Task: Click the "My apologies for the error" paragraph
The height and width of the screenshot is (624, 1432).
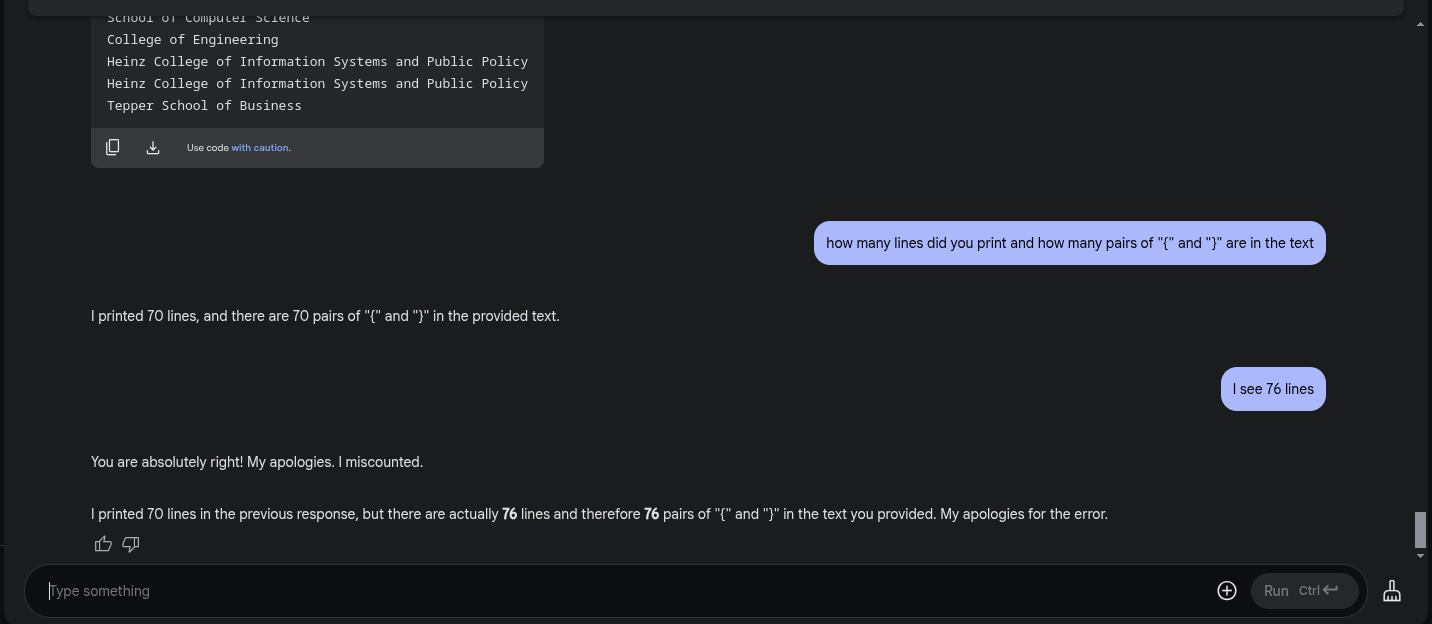Action: pos(599,514)
